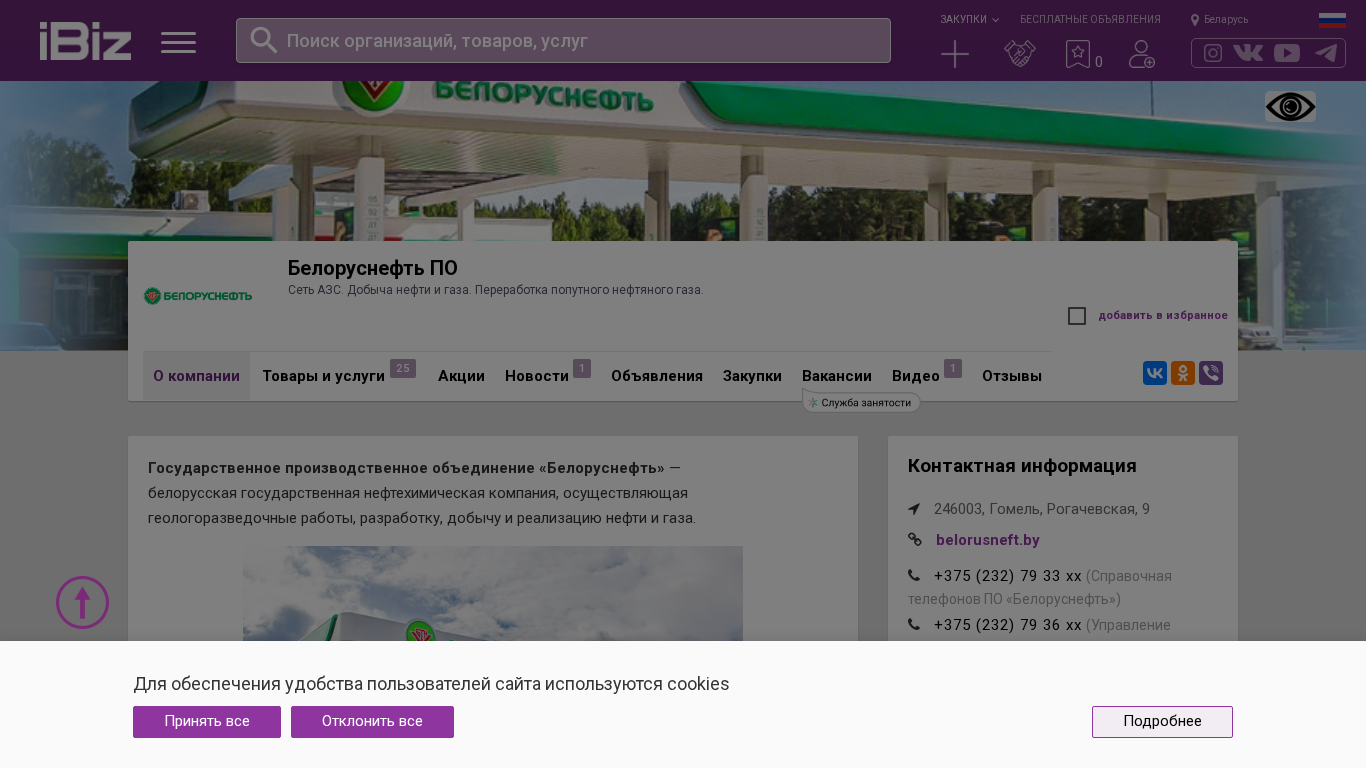Click the handshake icon in header
Viewport: 1366px width, 768px height.
(1019, 54)
